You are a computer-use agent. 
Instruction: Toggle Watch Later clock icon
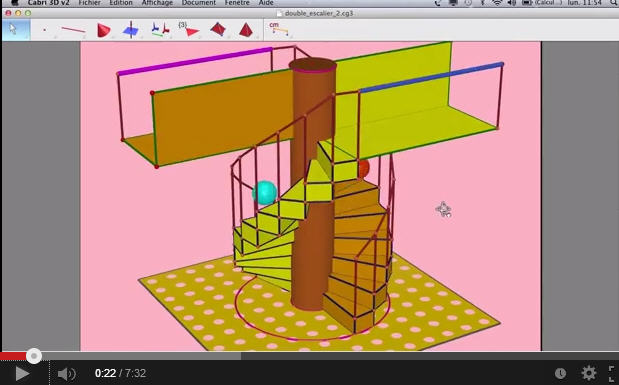[561, 373]
